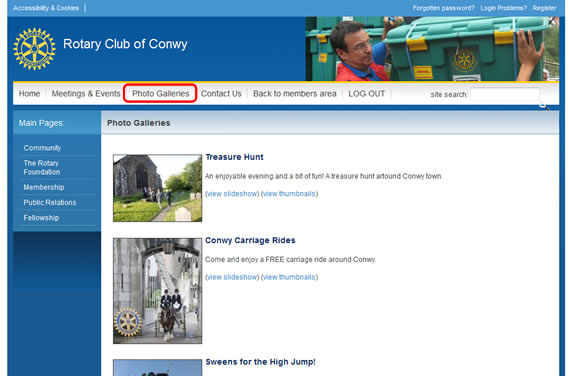Viewport: 570px width, 376px height.
Task: Click 'An enjoyable evening' description text
Action: pos(324,176)
